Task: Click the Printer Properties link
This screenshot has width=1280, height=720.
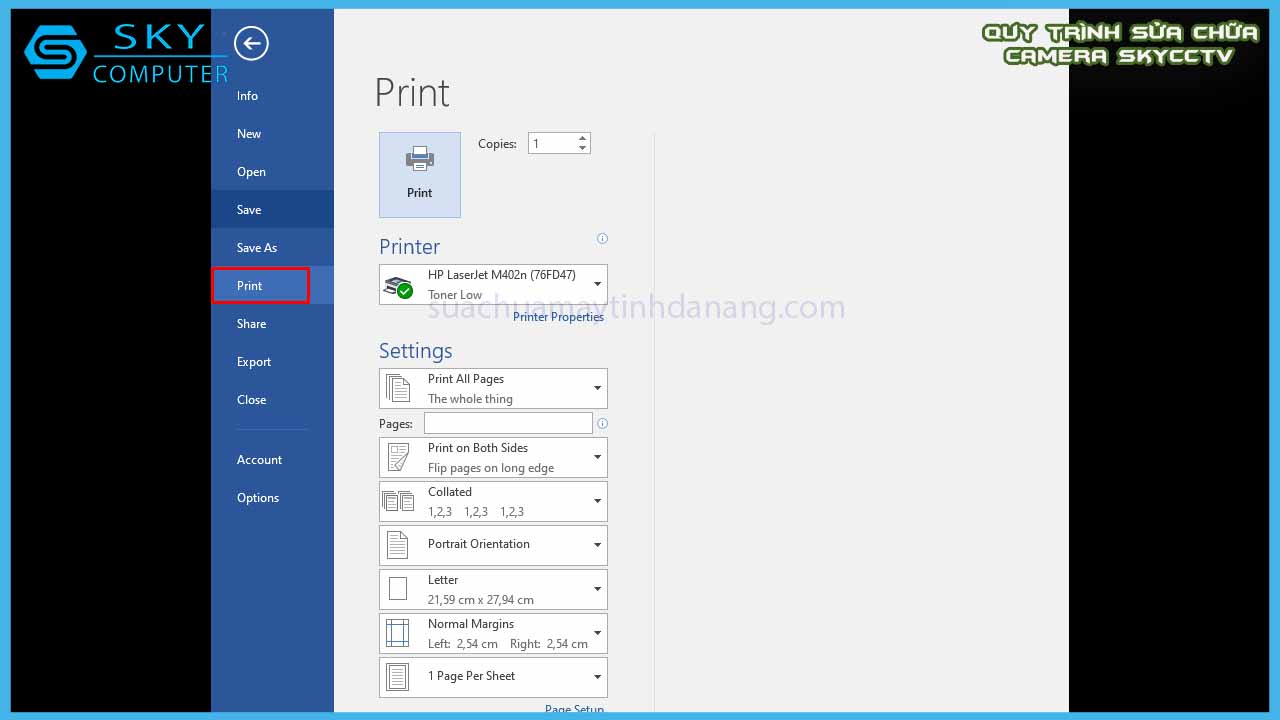Action: tap(558, 317)
